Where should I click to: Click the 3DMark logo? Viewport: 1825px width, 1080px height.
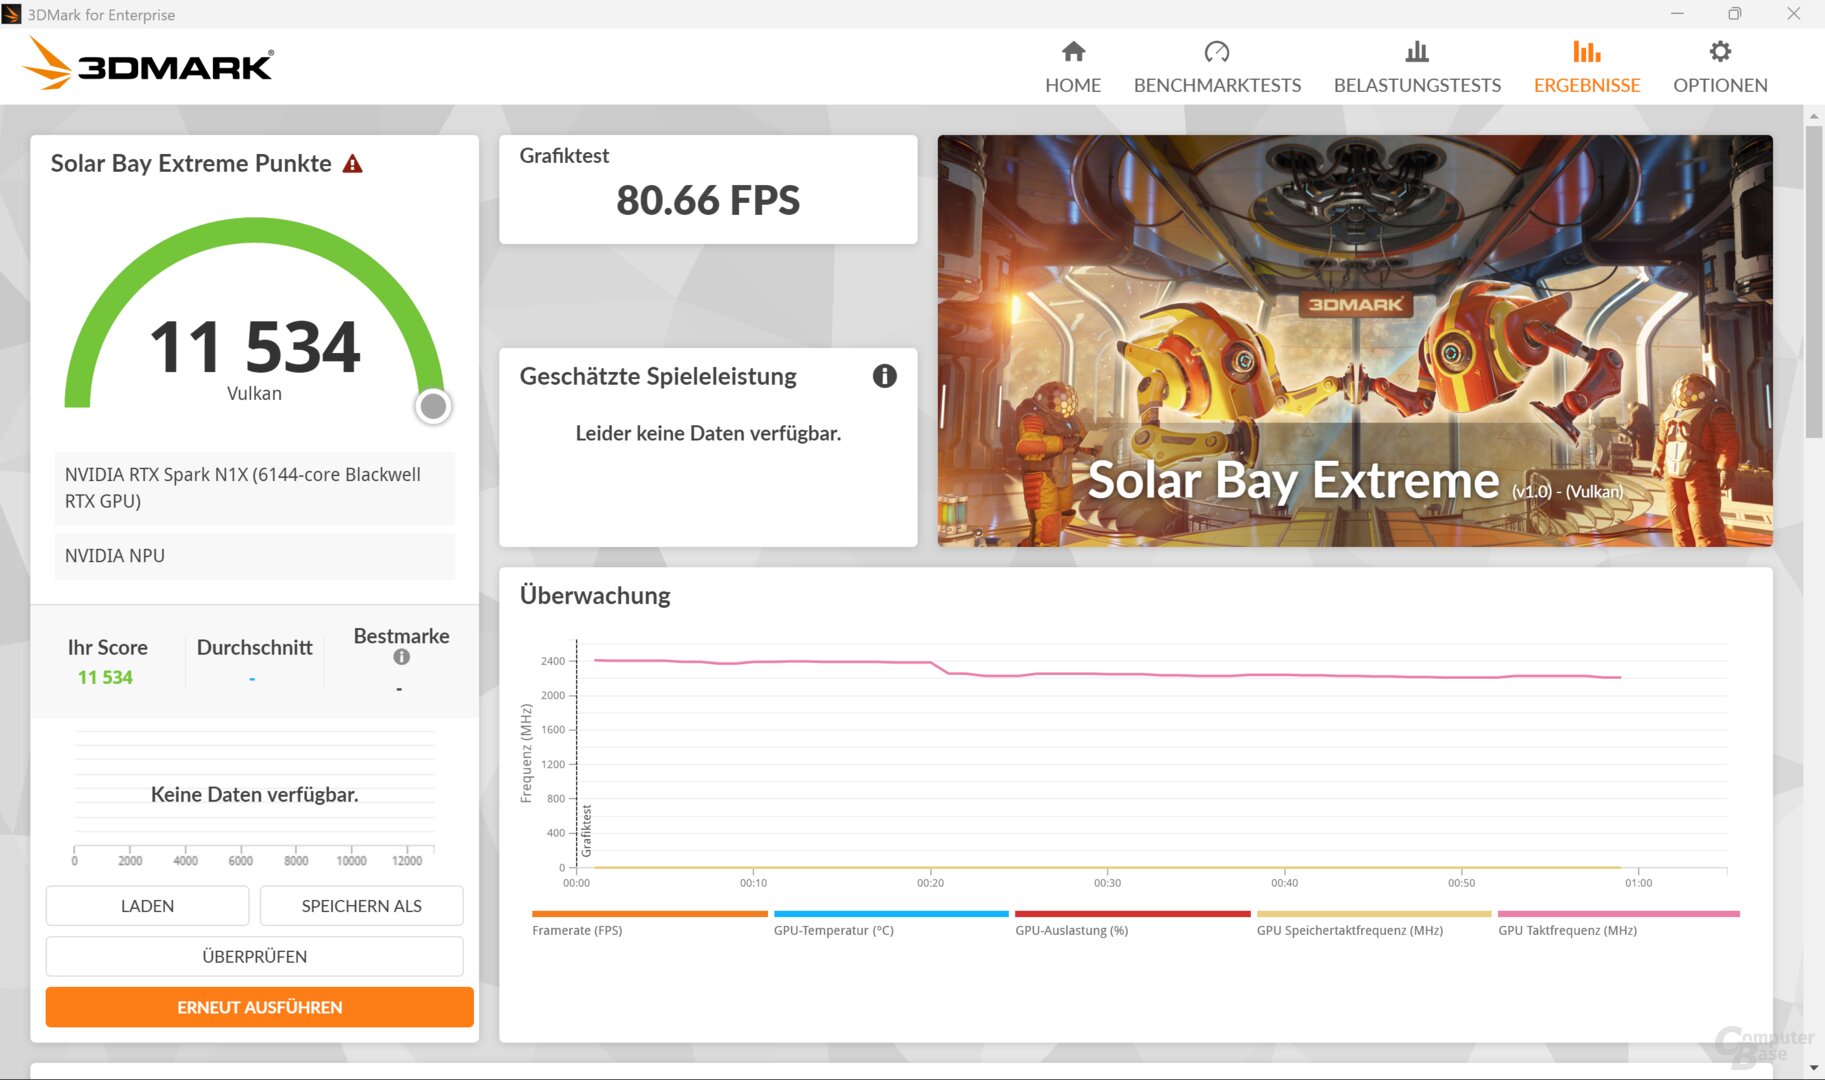point(148,64)
